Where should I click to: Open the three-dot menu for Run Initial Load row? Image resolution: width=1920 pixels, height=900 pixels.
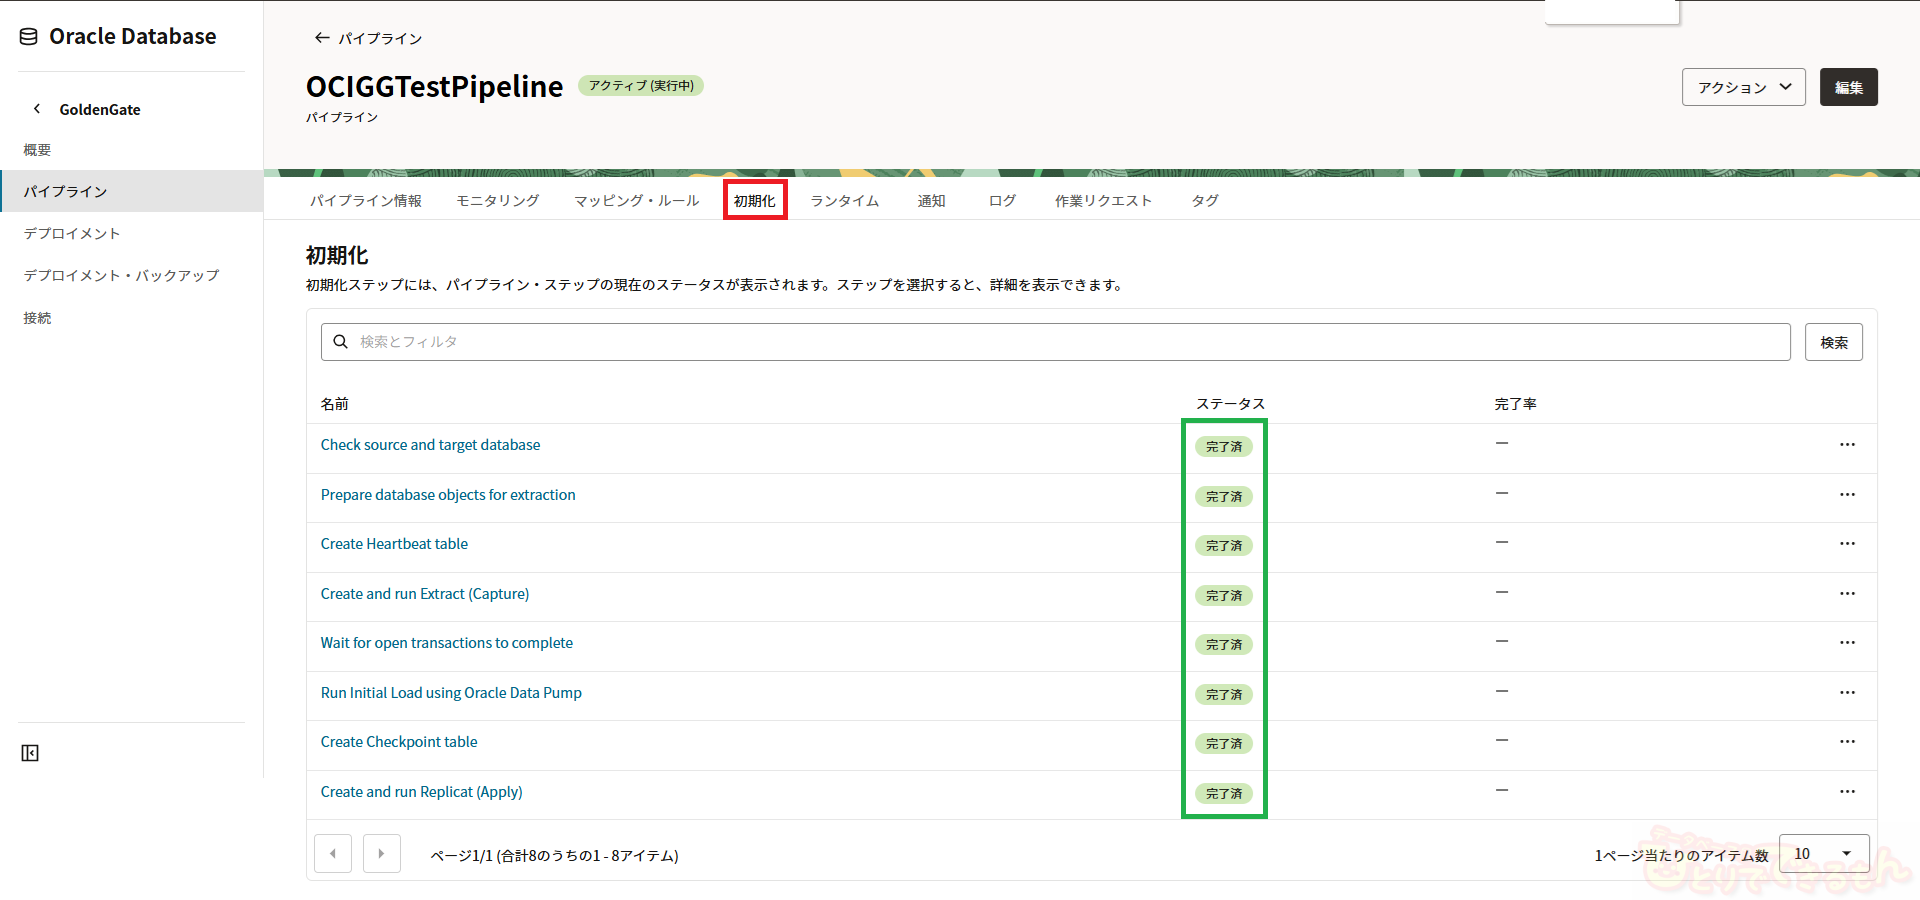click(1846, 693)
